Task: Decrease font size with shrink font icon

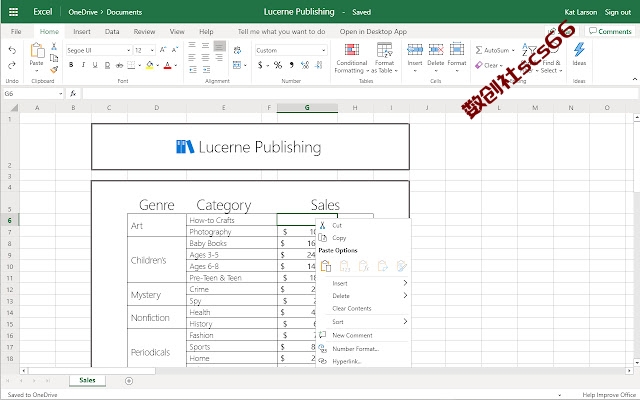Action: [175, 50]
